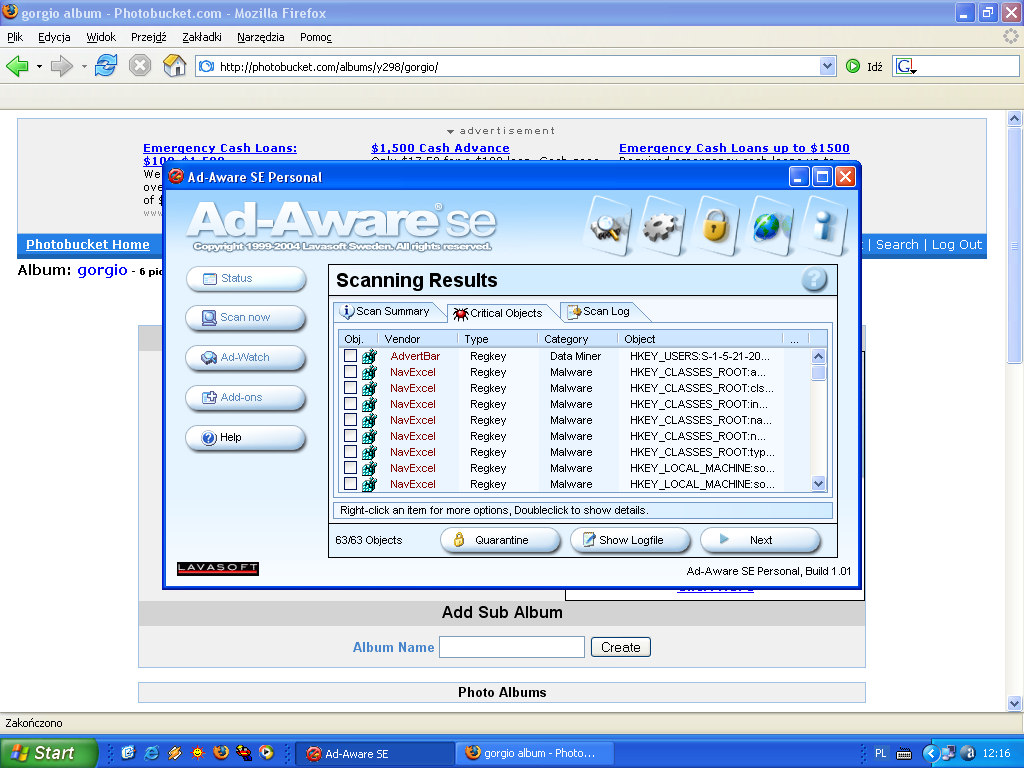Launch Firefox from quick launch bar
The image size is (1024, 768).
pyautogui.click(x=221, y=752)
